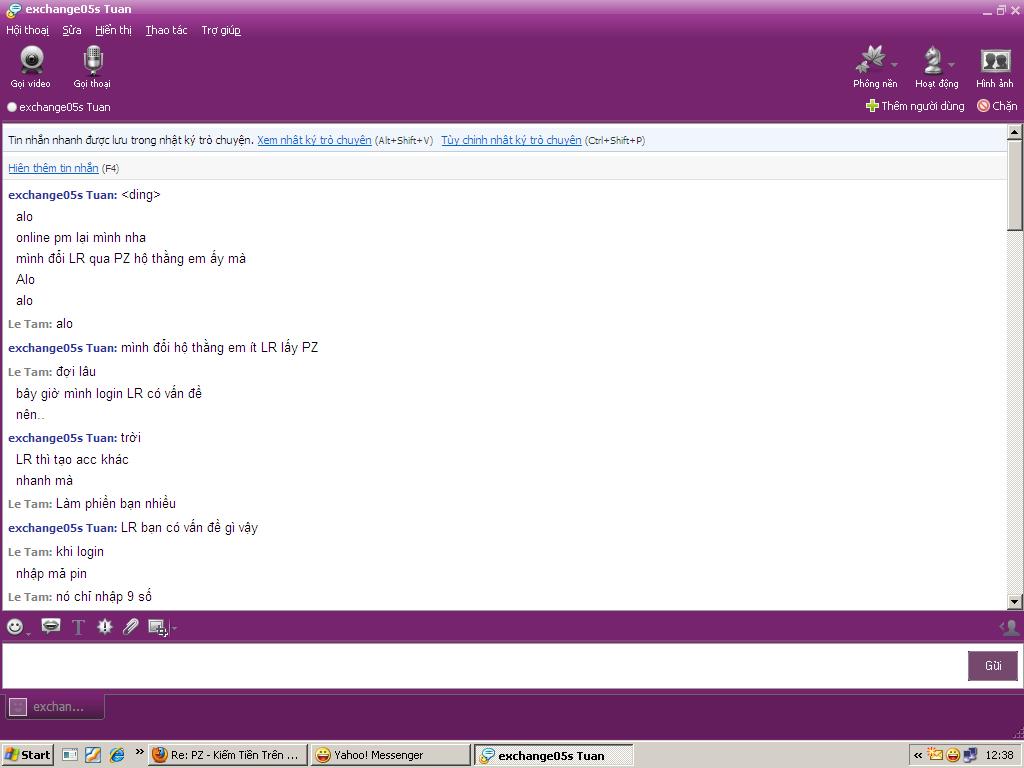Viewport: 1024px width, 768px height.
Task: Click message 'LR thì tạo acc khác'
Action: (x=72, y=460)
